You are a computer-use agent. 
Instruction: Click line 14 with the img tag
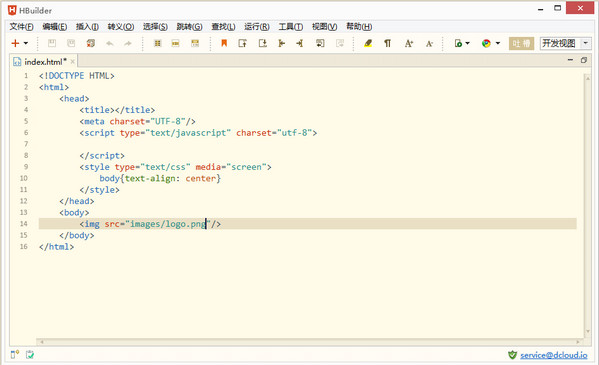[x=308, y=224]
